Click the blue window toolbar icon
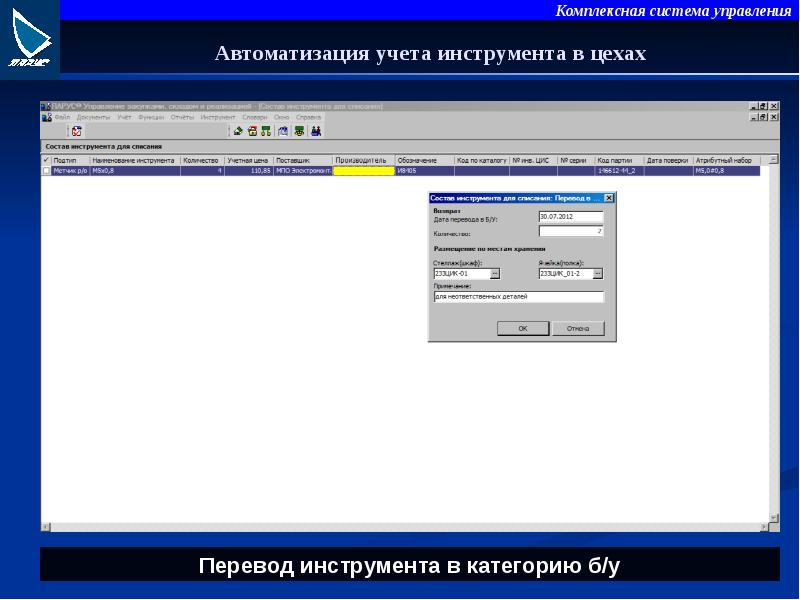The image size is (800, 600). tap(283, 131)
